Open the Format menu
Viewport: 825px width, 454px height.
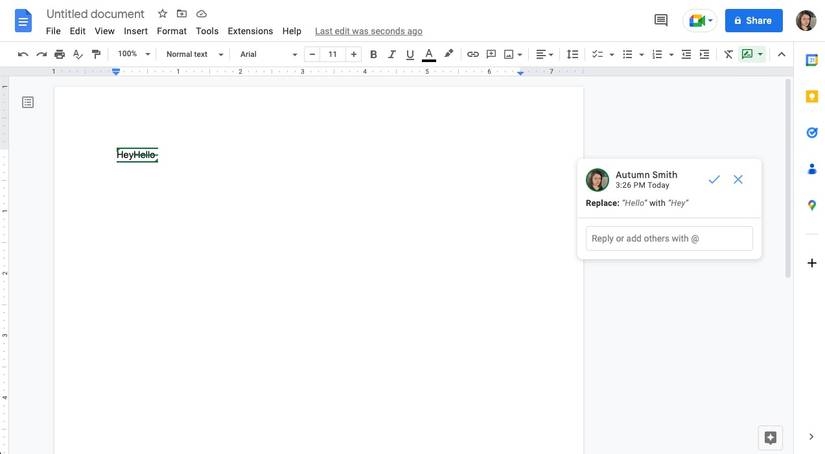click(172, 31)
